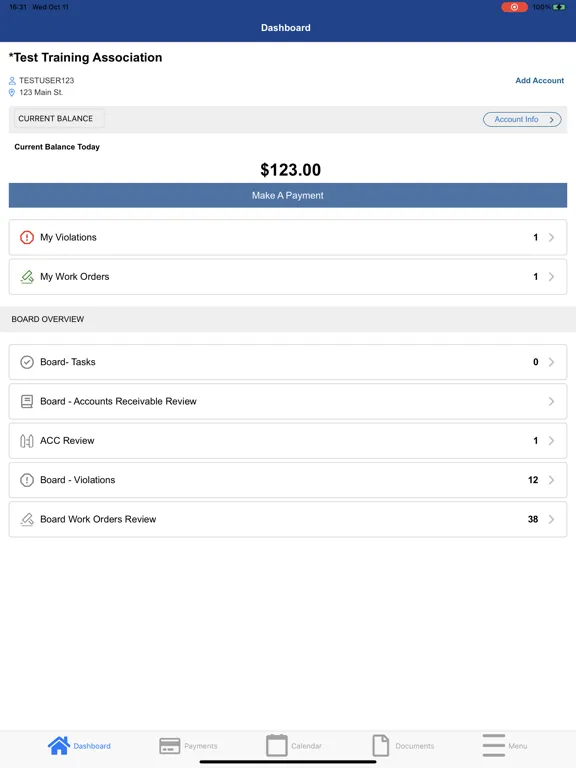Tap the Dashboard home icon in bottom bar
Image resolution: width=576 pixels, height=768 pixels.
coord(59,745)
